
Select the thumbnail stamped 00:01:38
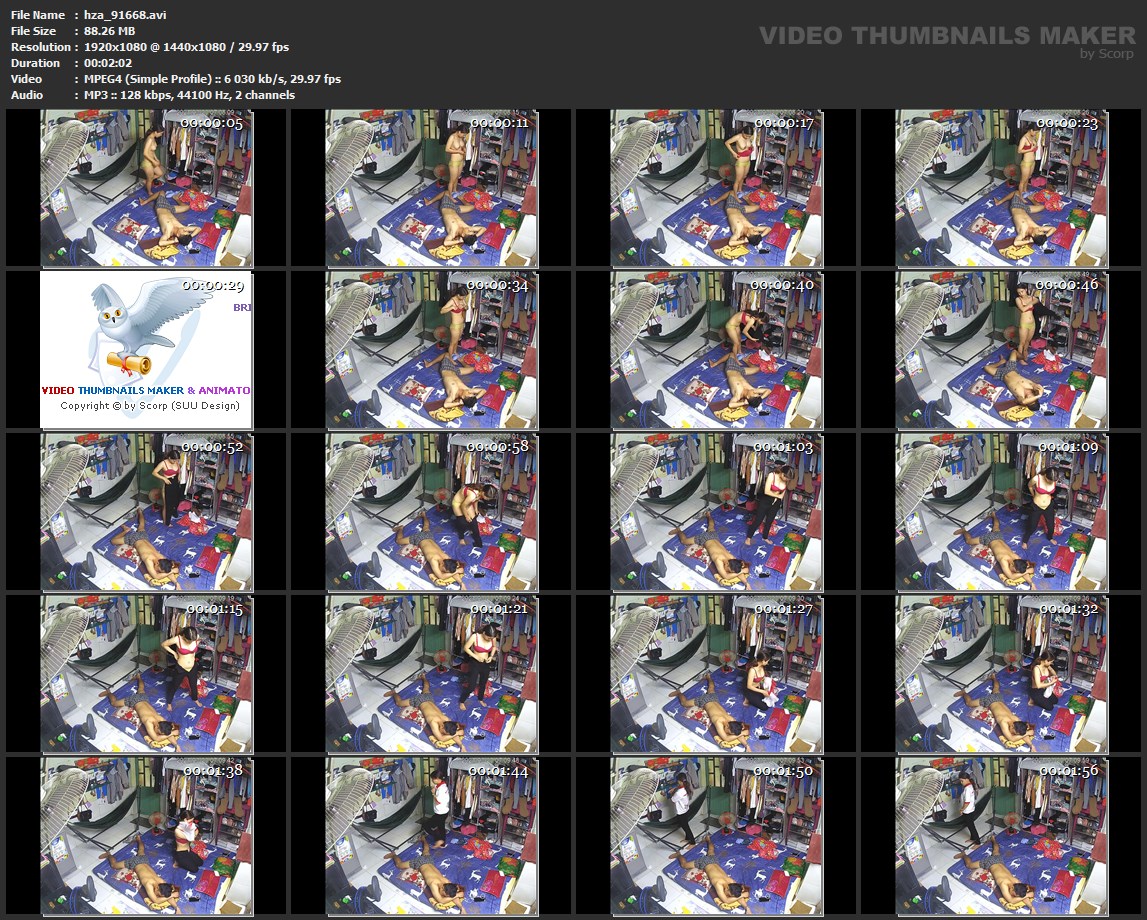click(146, 837)
